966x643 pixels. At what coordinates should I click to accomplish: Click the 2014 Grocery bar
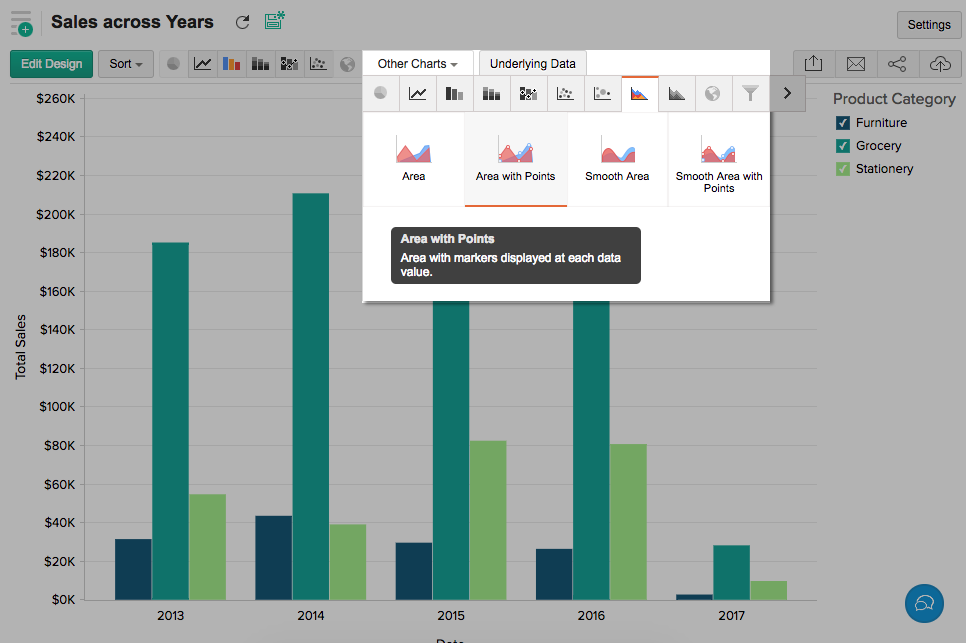pyautogui.click(x=311, y=395)
